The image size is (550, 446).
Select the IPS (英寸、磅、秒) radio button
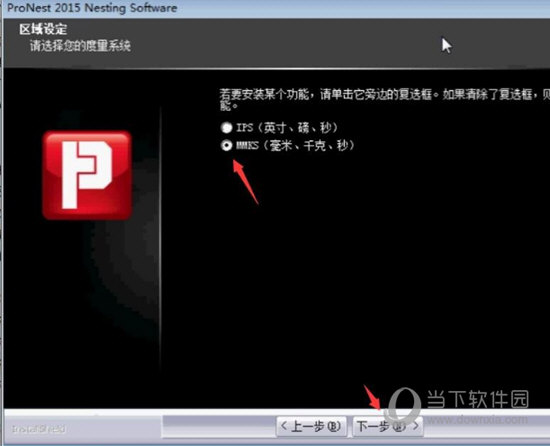click(x=227, y=128)
